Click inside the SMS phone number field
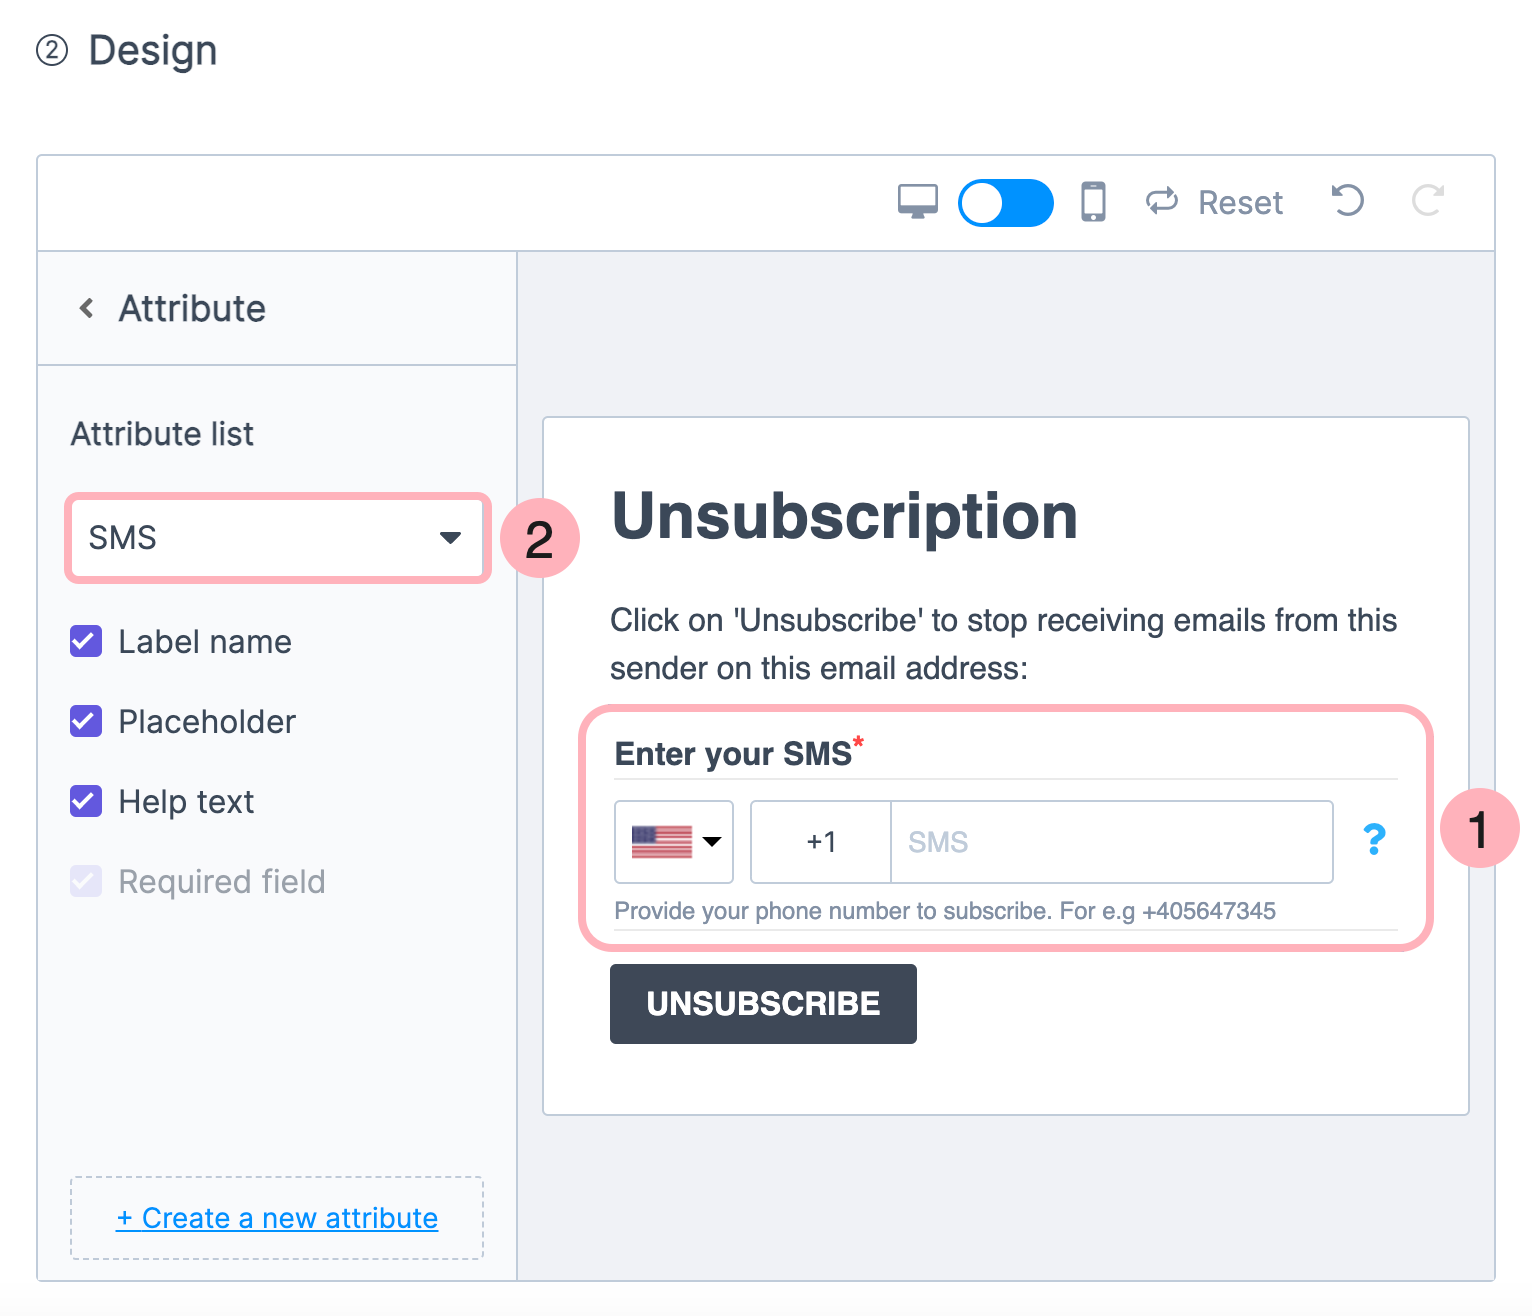1532x1316 pixels. (x=1110, y=841)
